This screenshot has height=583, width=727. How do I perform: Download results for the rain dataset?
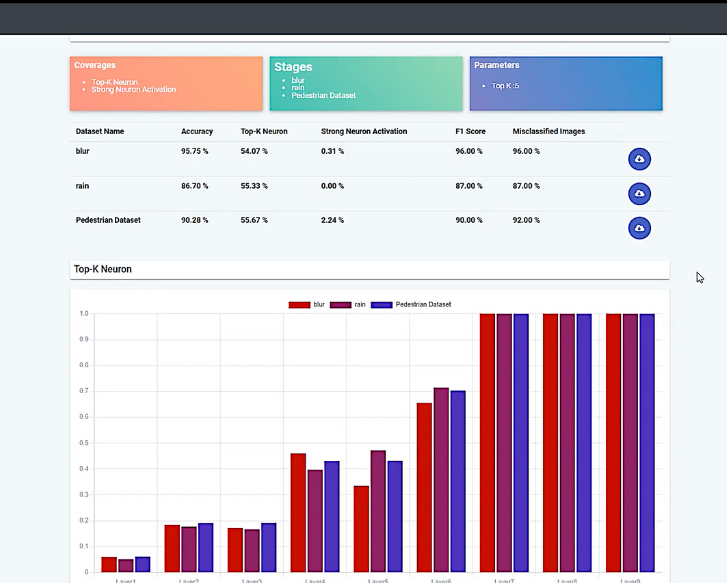point(639,194)
